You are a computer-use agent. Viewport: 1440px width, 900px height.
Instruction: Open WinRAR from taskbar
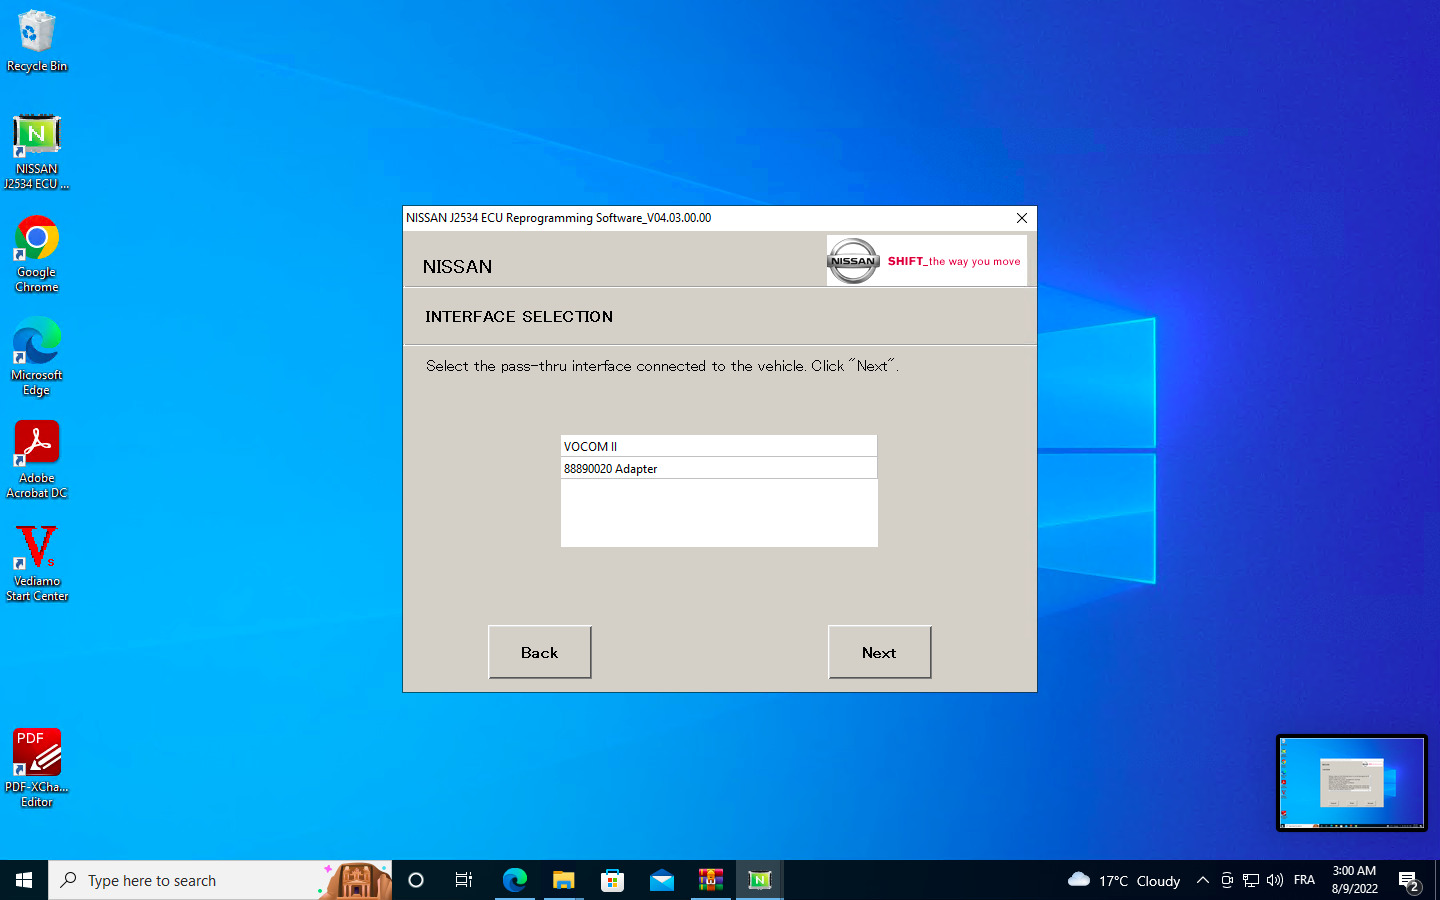coord(710,880)
